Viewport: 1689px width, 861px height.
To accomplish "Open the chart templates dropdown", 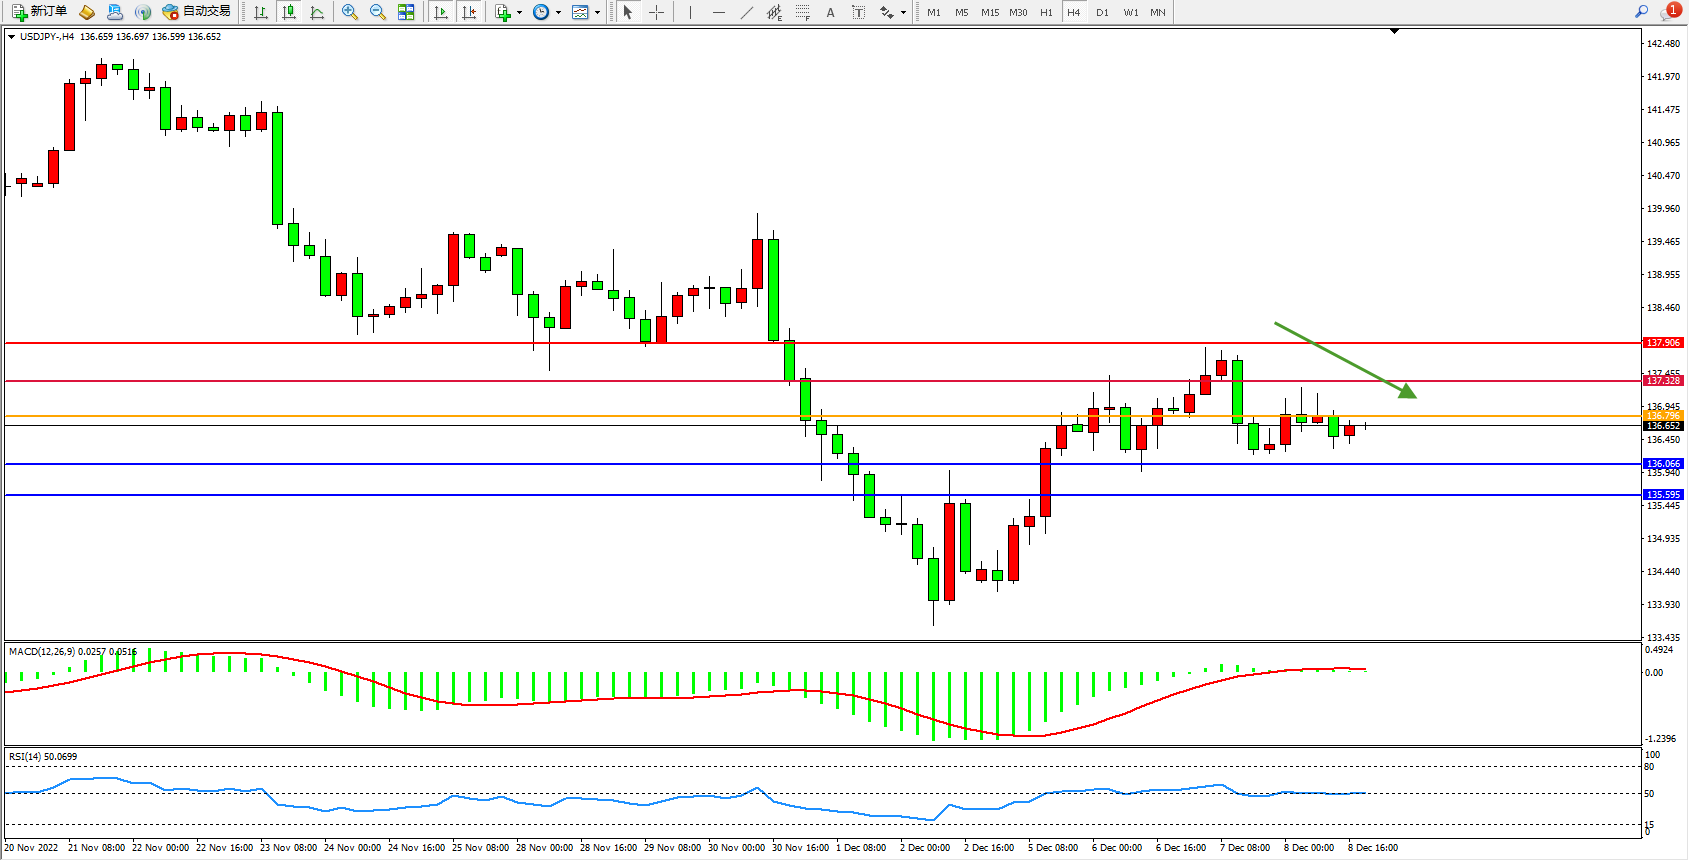I will (597, 13).
